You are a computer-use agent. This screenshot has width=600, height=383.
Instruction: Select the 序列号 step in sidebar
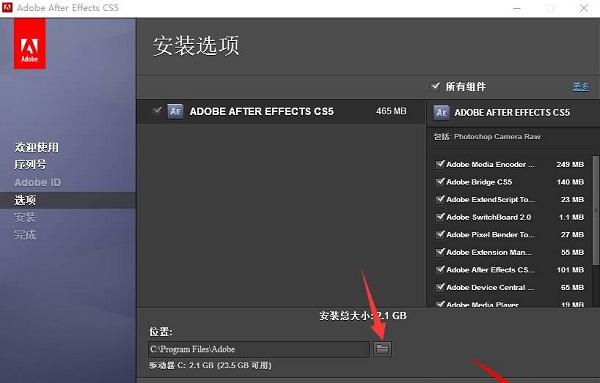[31, 165]
